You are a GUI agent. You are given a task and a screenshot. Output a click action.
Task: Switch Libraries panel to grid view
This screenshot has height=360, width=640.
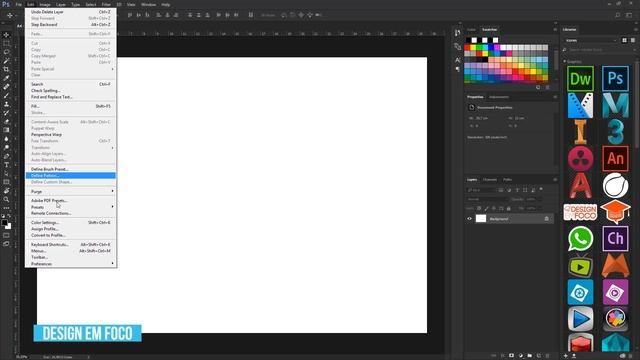click(624, 40)
